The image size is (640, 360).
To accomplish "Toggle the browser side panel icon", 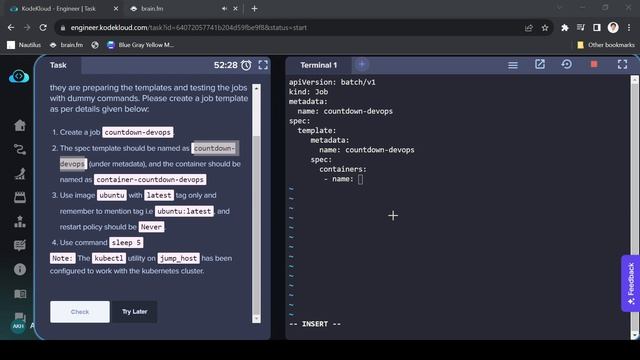I will point(596,27).
